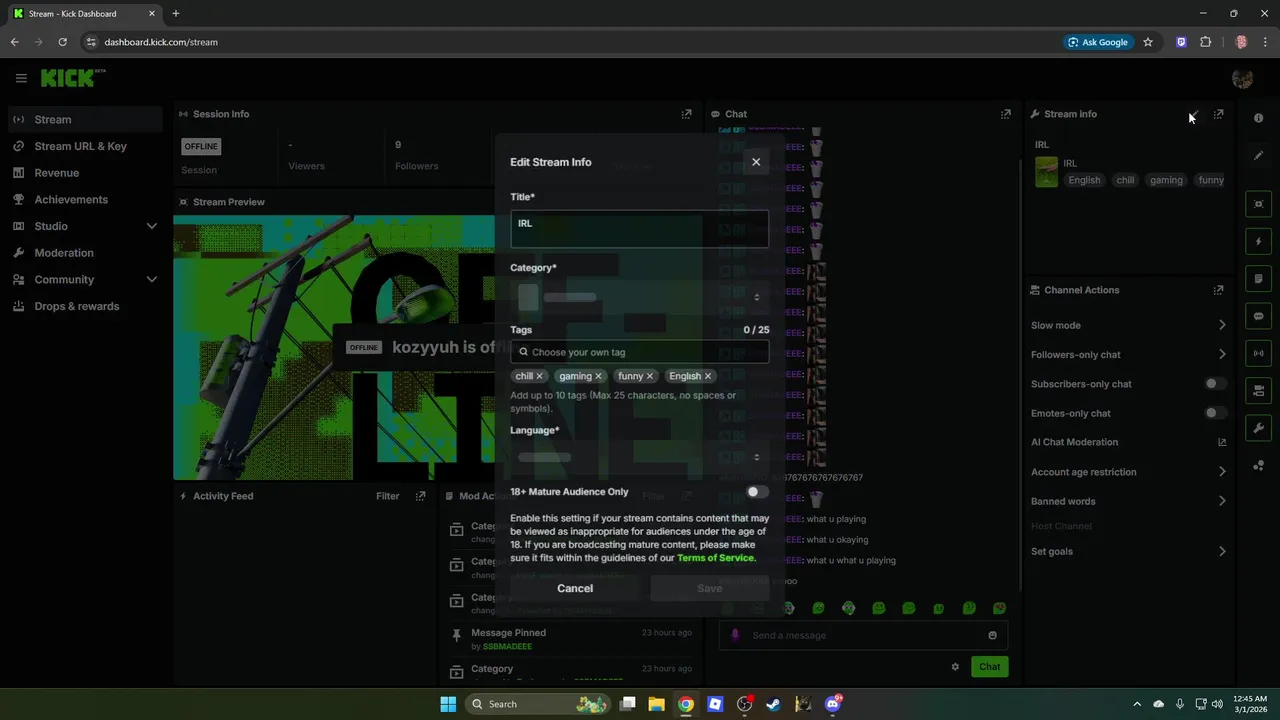Toggle 18+ Mature Audience Only switch
Viewport: 1280px width, 720px height.
pyautogui.click(x=757, y=492)
